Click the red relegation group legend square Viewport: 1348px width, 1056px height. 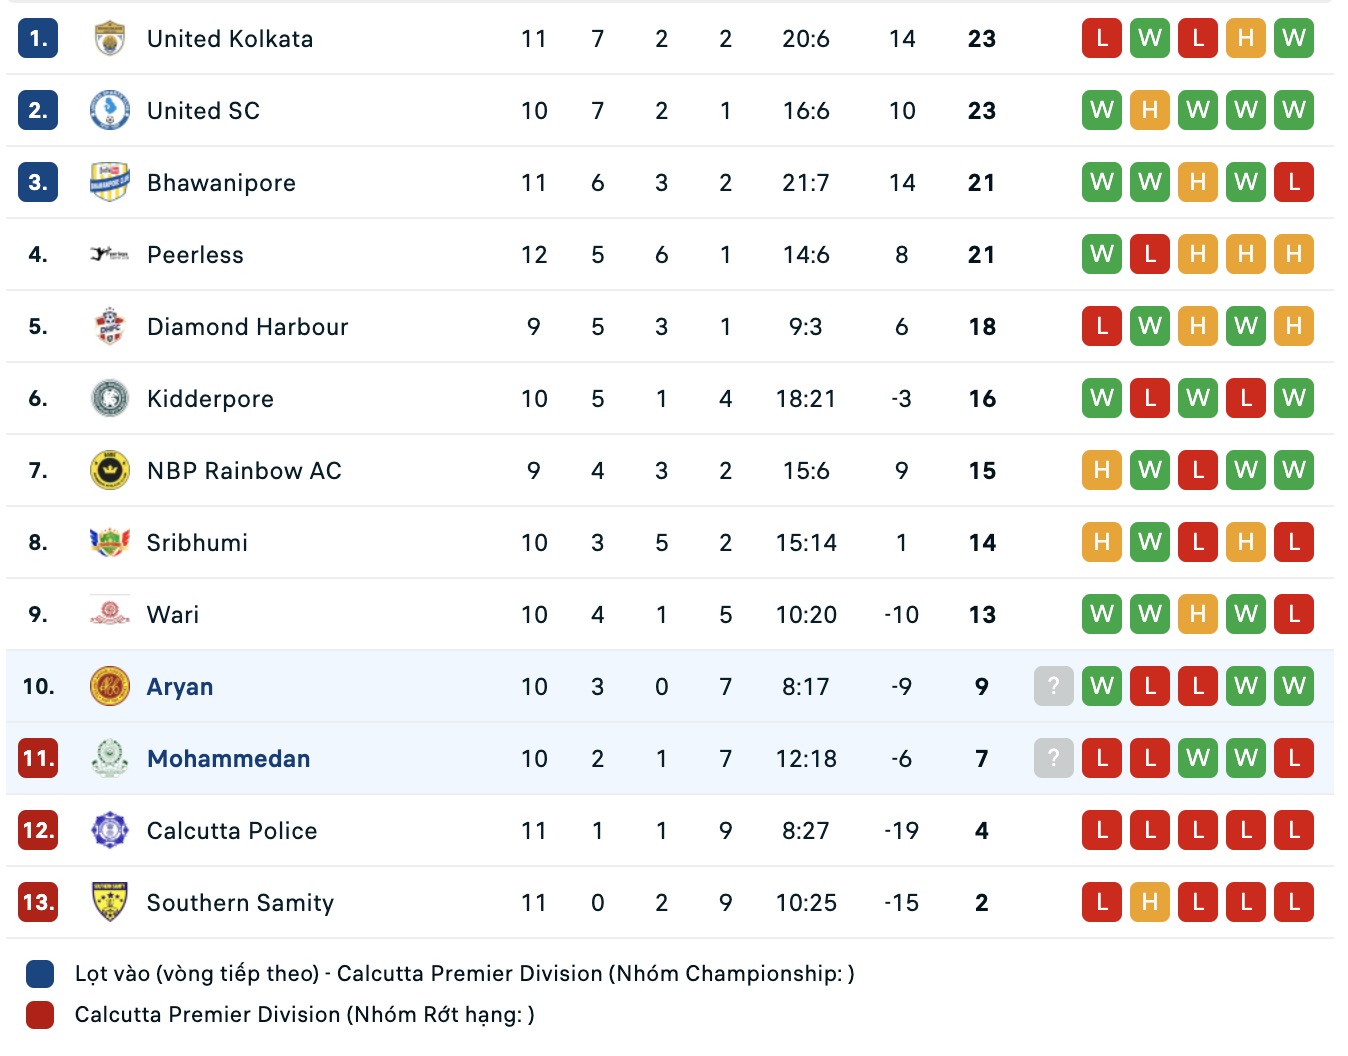[40, 1015]
